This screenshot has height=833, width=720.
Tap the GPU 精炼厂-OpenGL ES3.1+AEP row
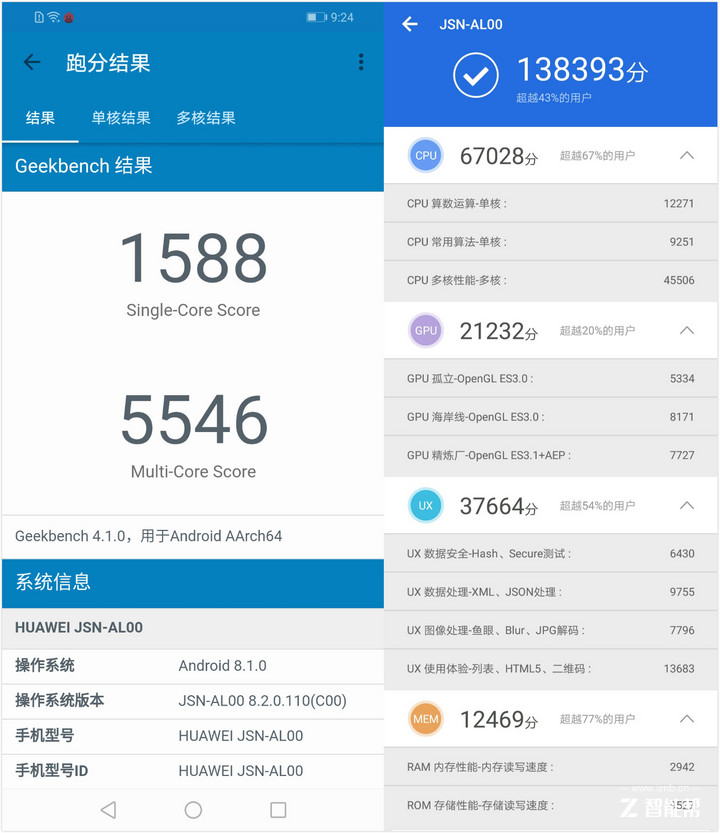(550, 455)
